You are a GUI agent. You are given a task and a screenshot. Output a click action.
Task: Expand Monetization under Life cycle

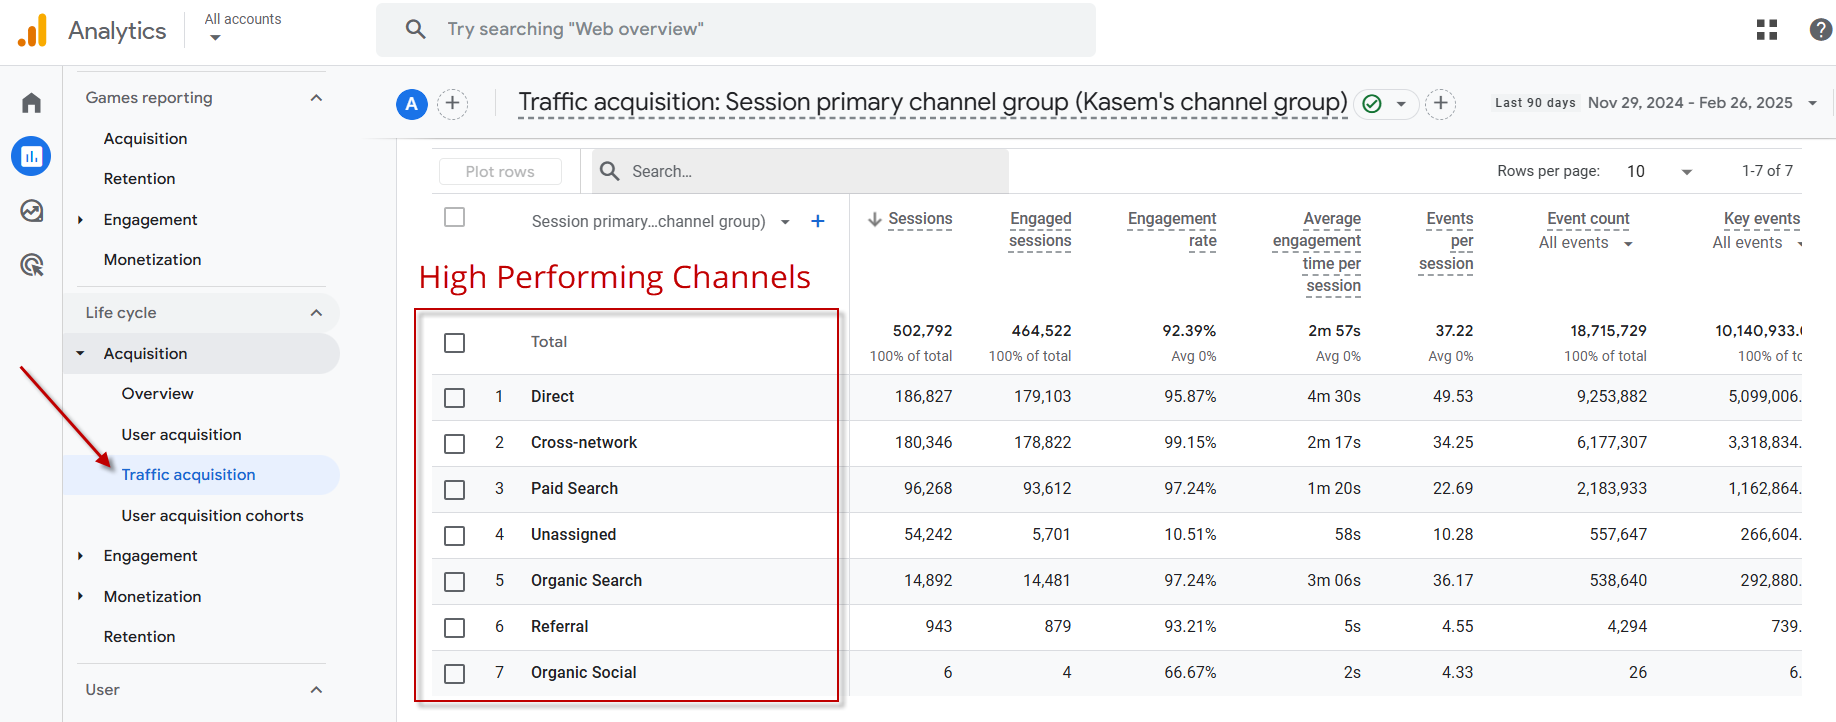(x=80, y=597)
